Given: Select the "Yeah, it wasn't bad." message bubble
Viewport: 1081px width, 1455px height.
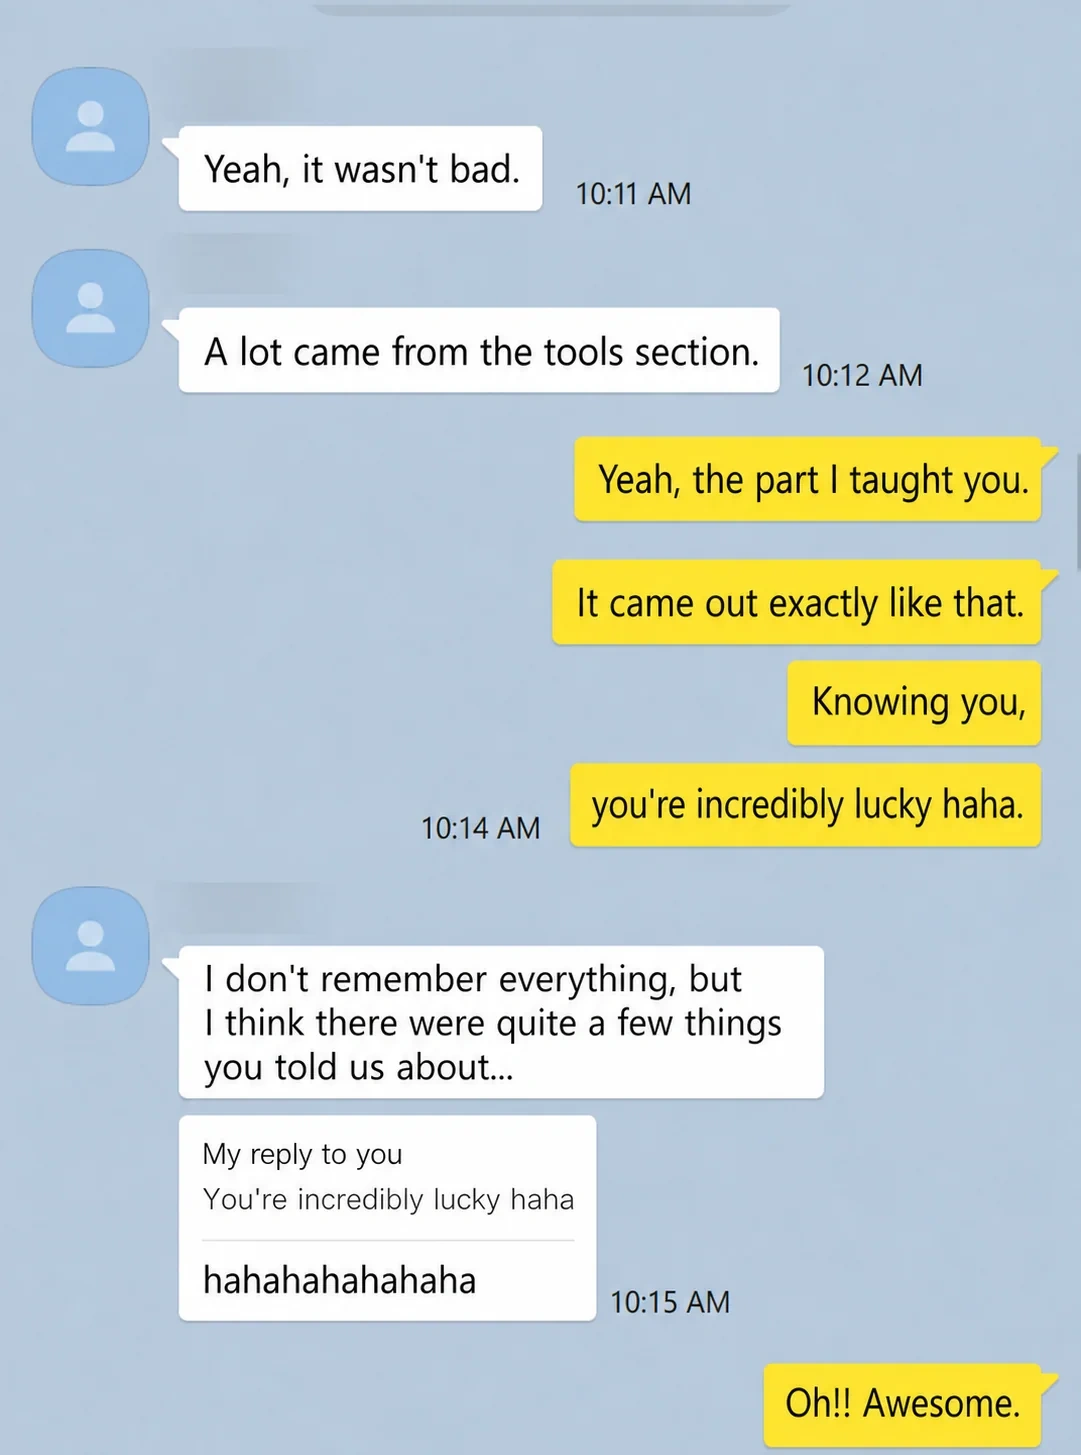Looking at the screenshot, I should [360, 169].
